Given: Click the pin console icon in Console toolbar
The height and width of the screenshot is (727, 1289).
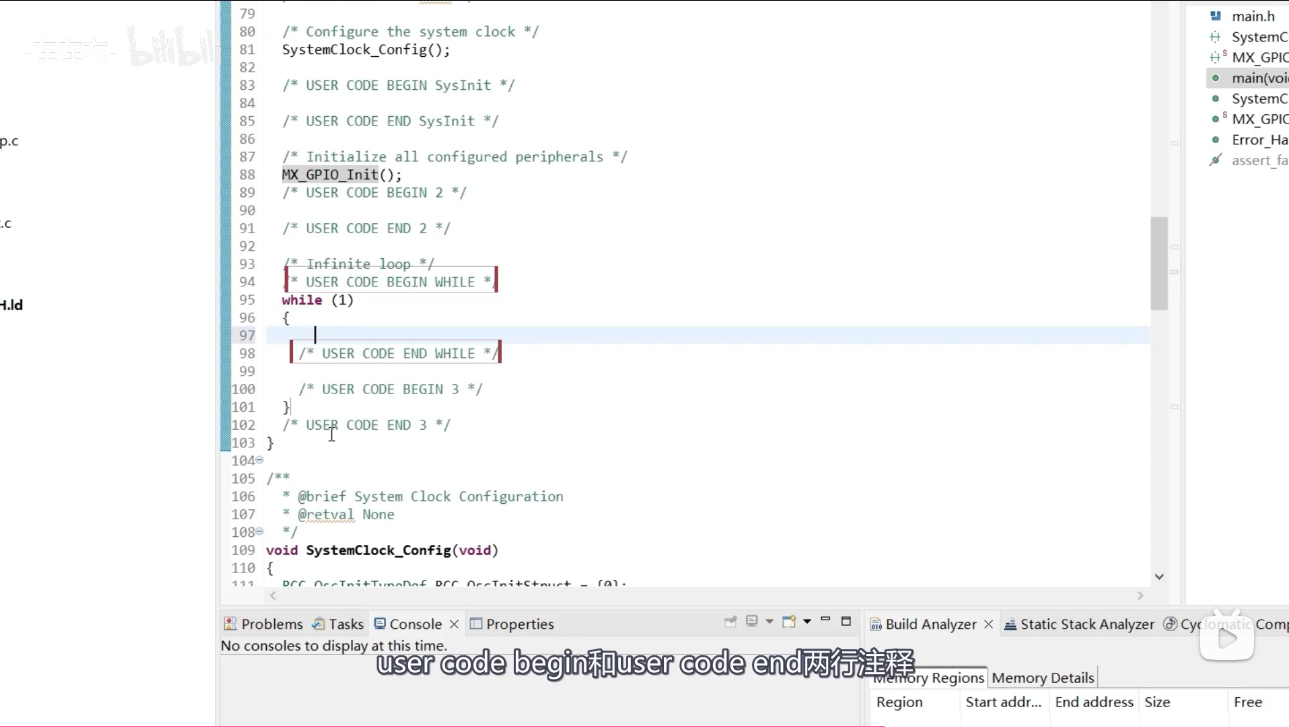Looking at the screenshot, I should click(731, 621).
